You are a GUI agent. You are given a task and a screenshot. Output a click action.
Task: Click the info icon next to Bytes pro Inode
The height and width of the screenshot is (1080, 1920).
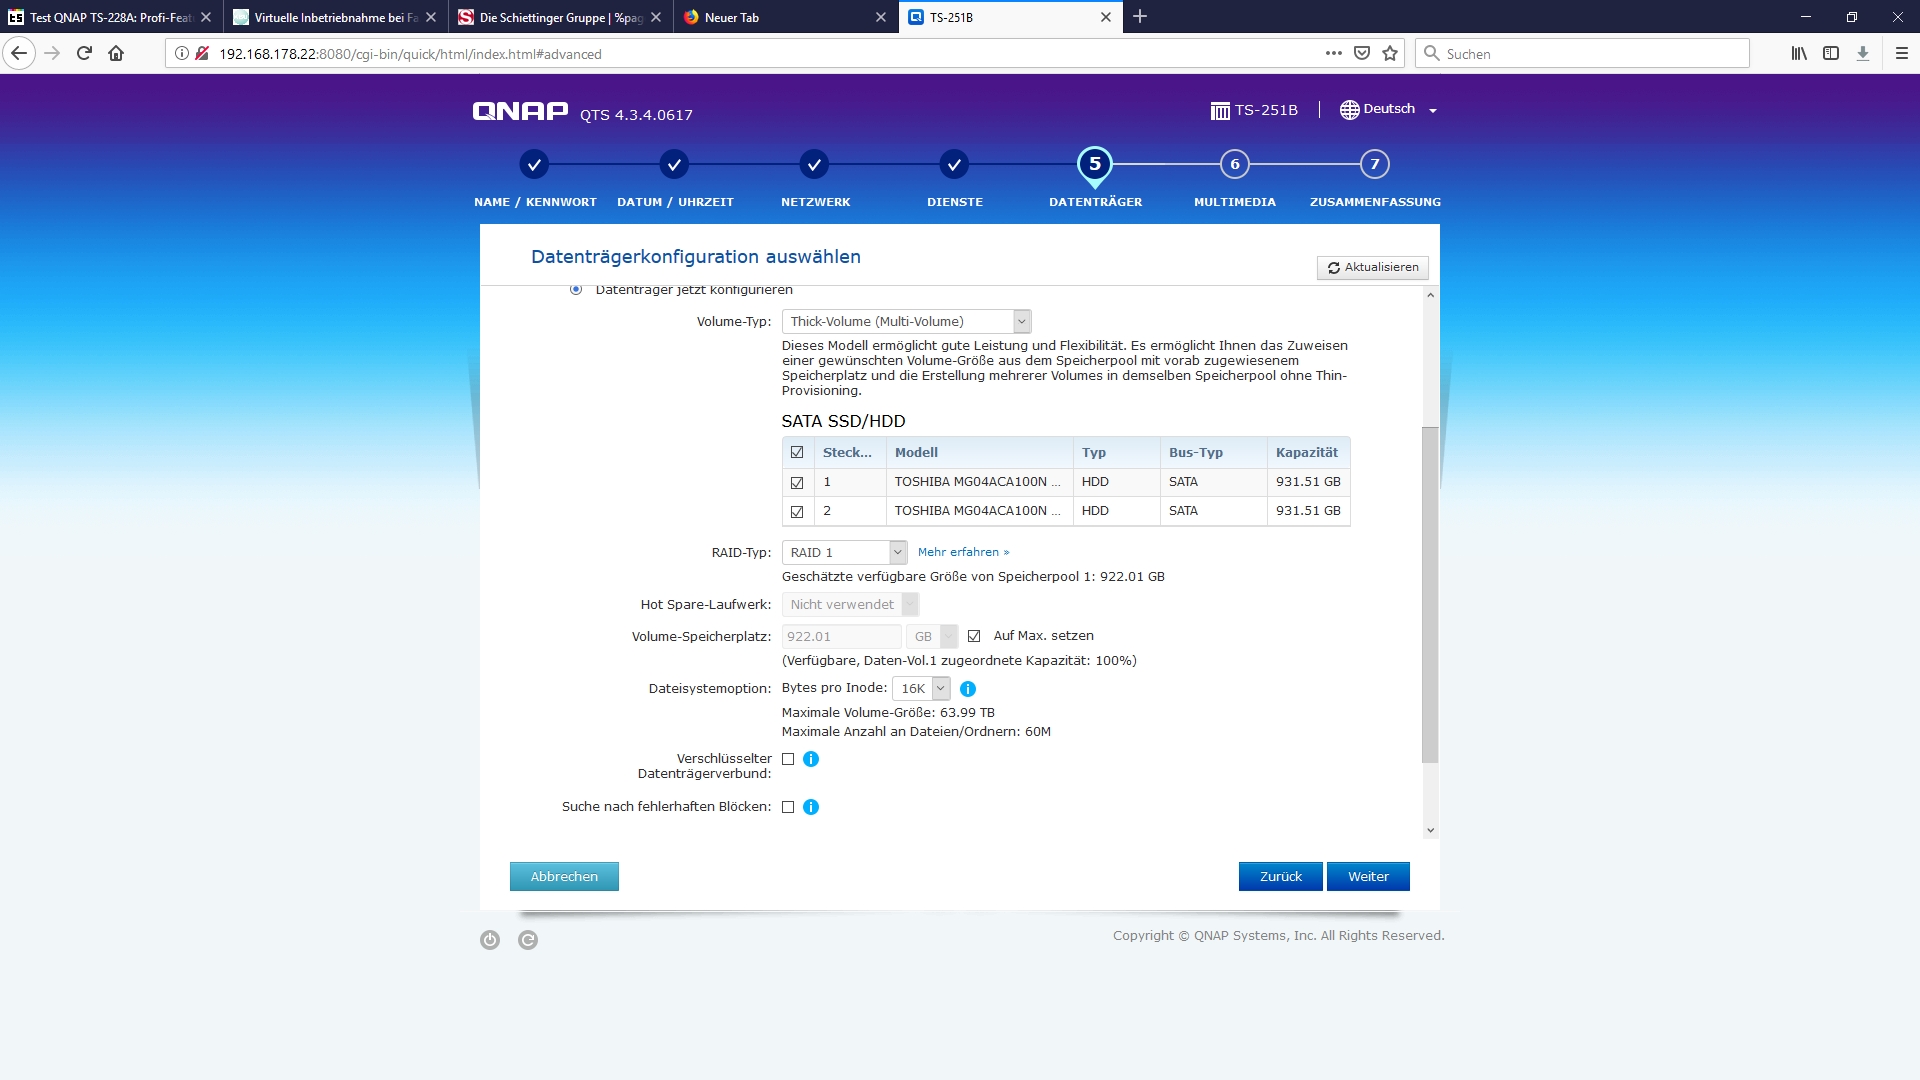[x=967, y=689]
